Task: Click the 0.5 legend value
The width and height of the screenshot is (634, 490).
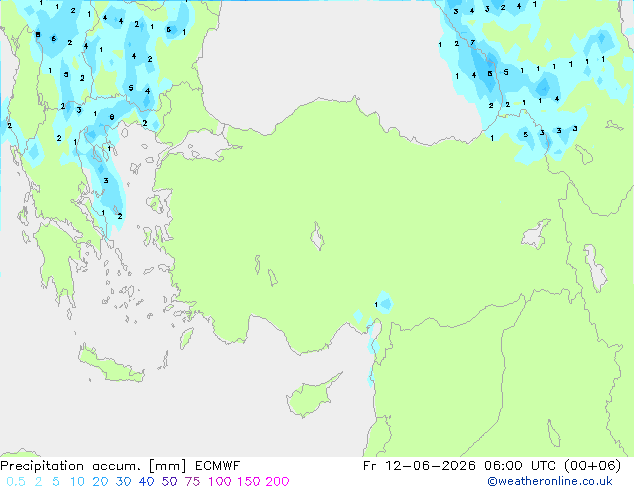Action: pyautogui.click(x=16, y=482)
